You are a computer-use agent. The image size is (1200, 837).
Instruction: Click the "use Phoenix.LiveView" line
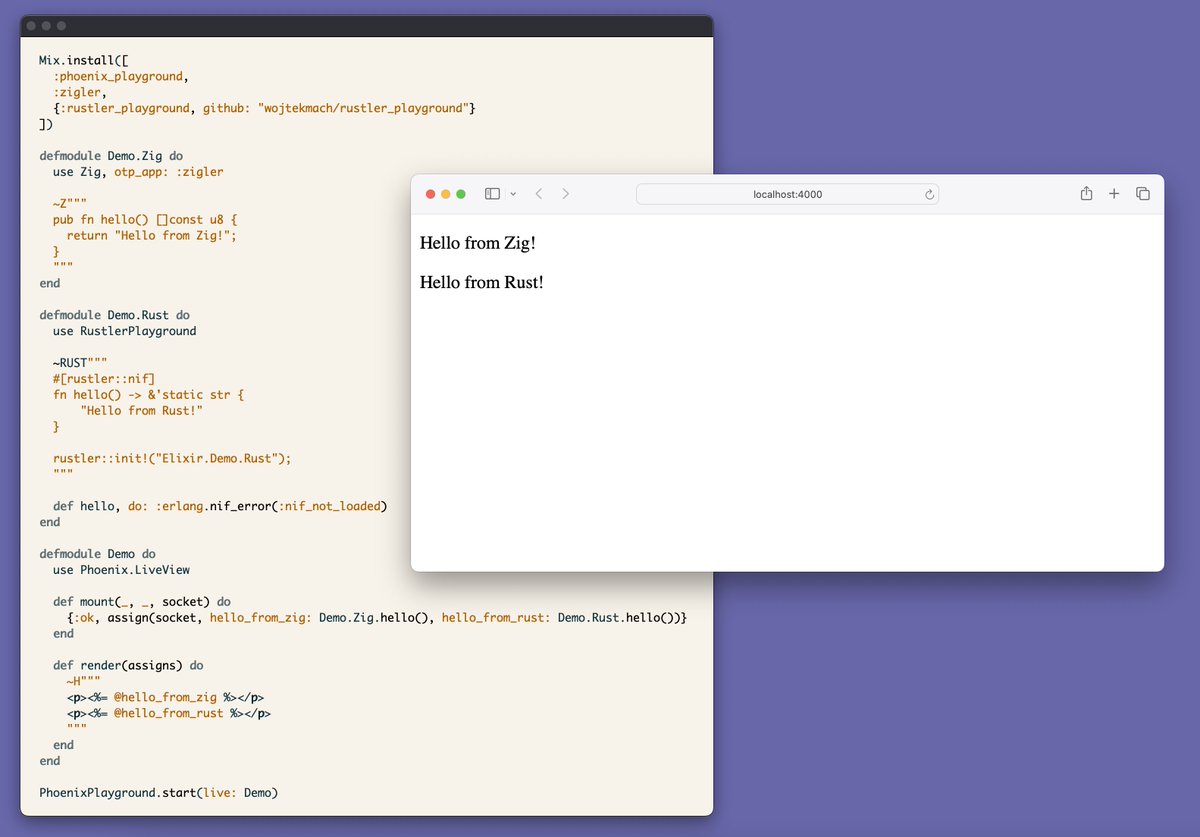pyautogui.click(x=121, y=570)
